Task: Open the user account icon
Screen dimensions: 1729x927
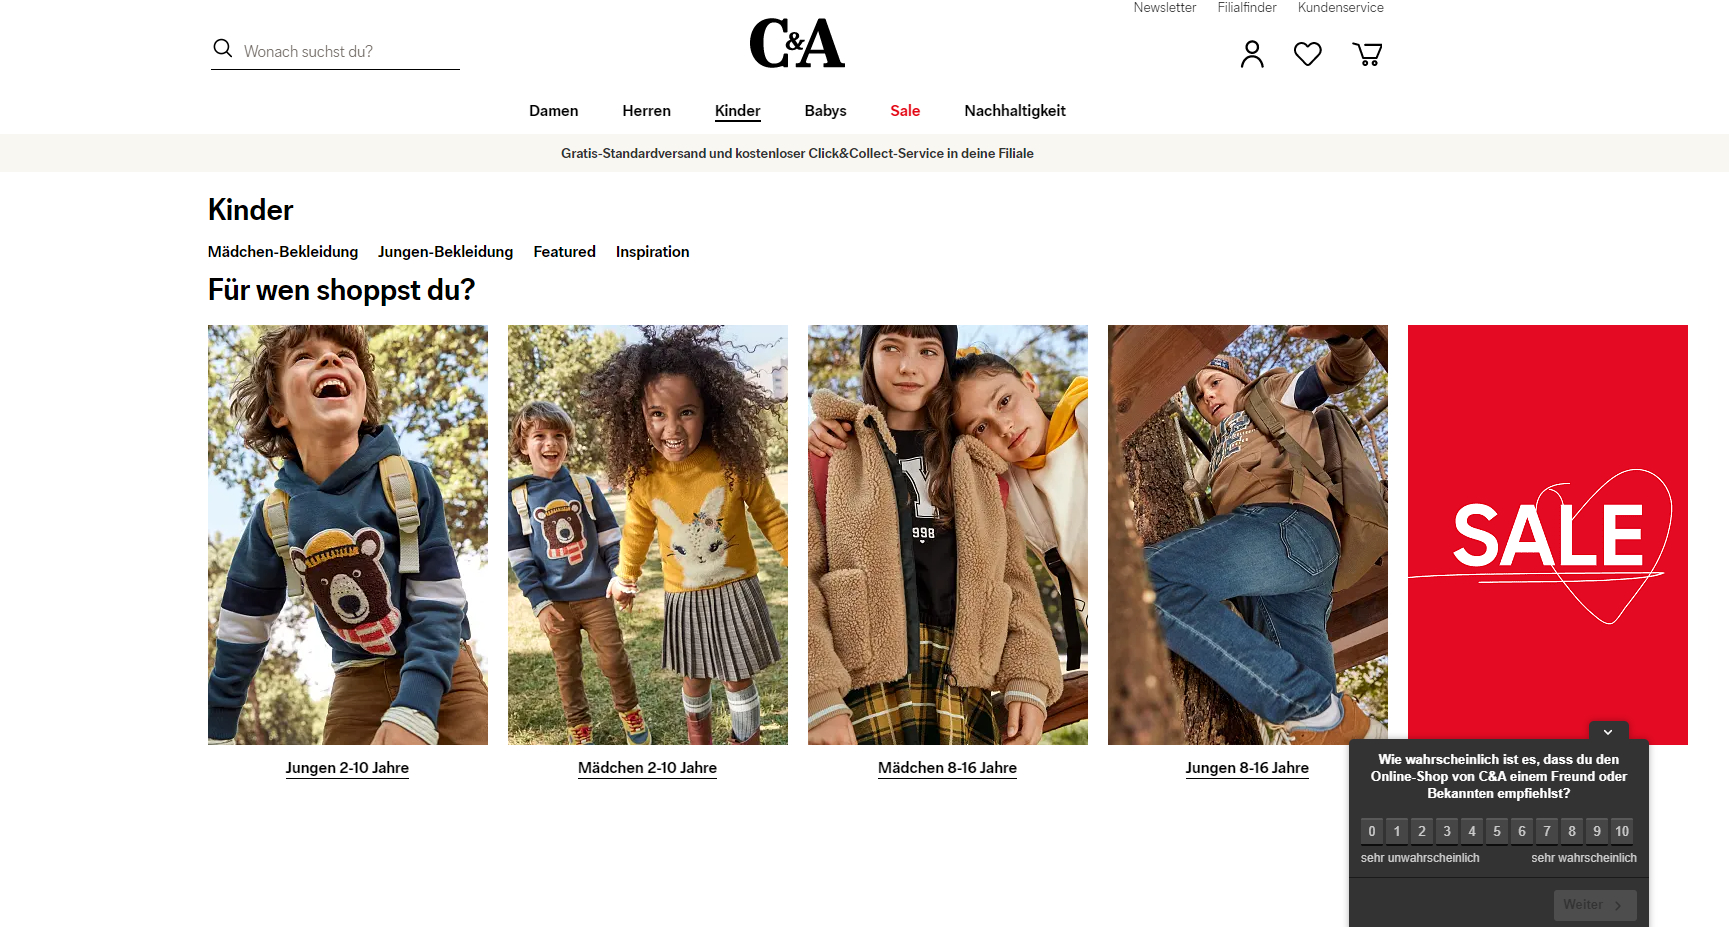Action: pyautogui.click(x=1251, y=54)
